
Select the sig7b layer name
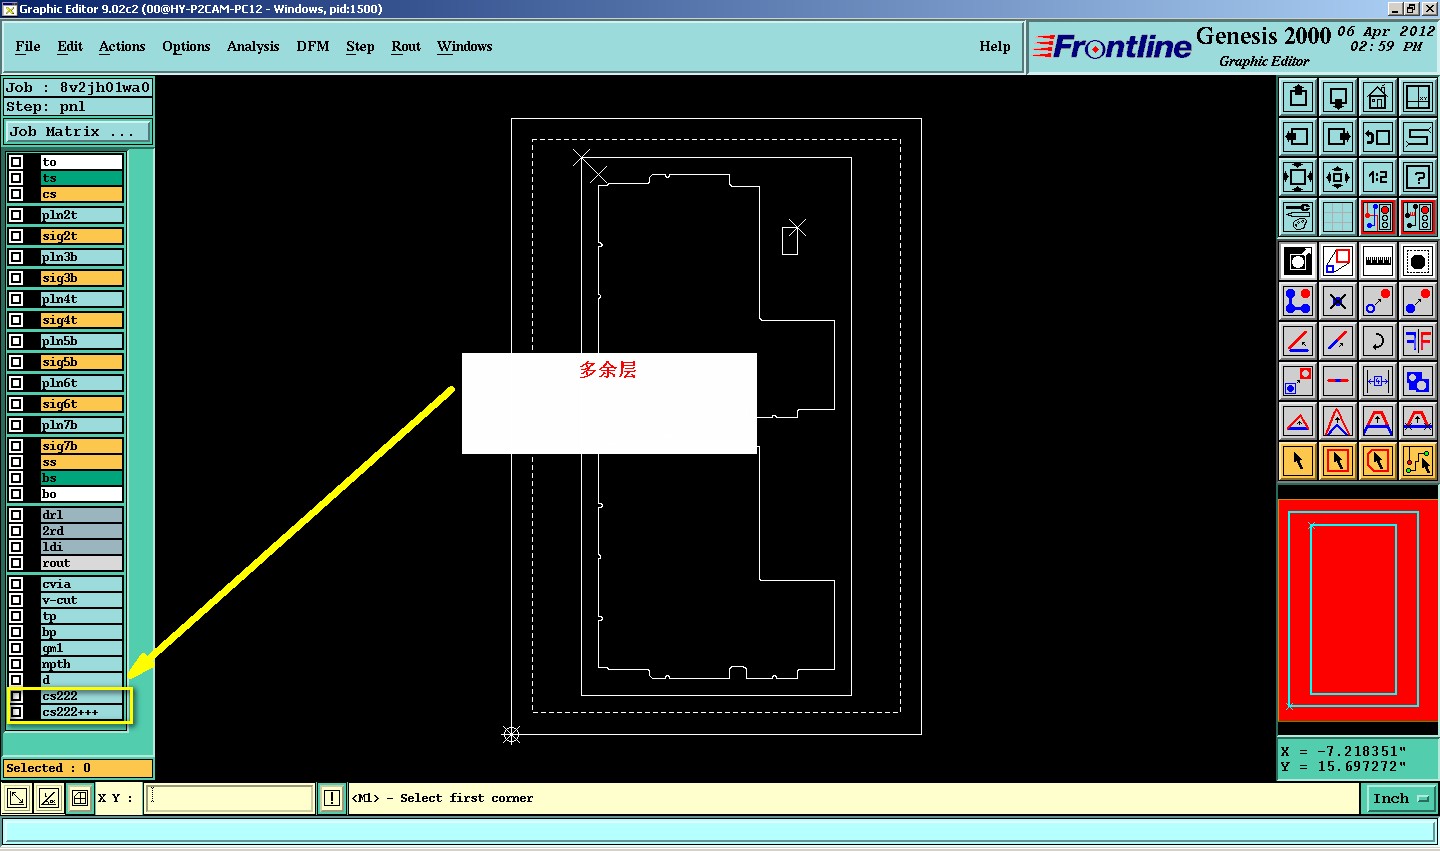point(81,446)
